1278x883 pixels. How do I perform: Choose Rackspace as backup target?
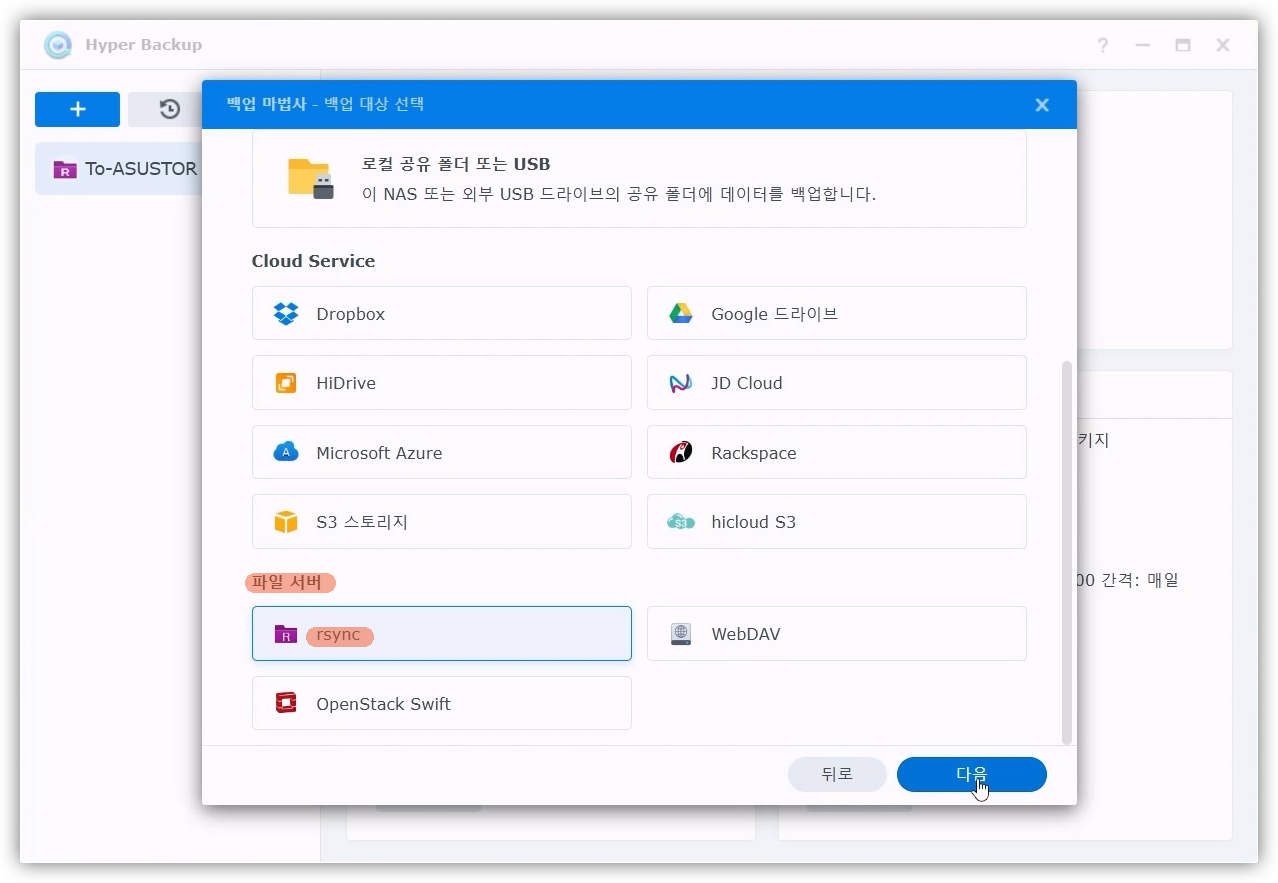pyautogui.click(x=836, y=453)
